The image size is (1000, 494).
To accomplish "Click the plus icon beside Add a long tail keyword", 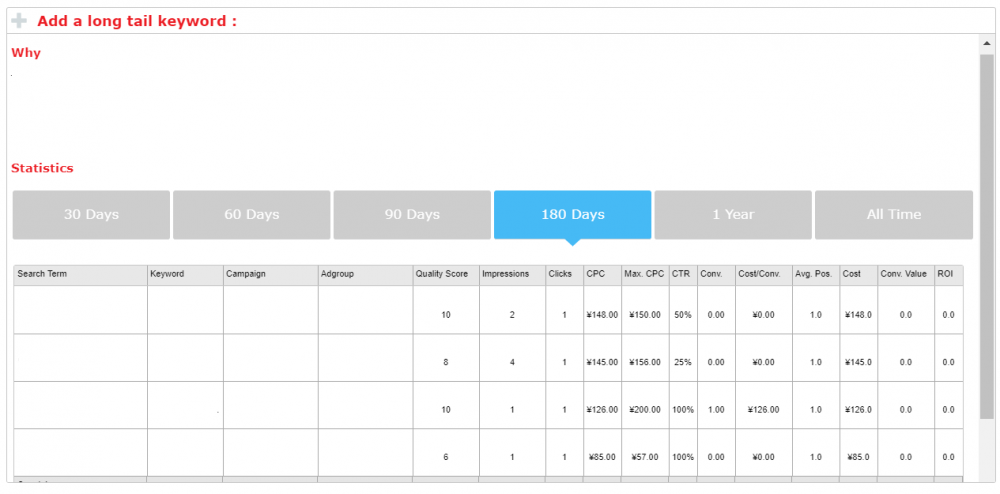I will [19, 21].
